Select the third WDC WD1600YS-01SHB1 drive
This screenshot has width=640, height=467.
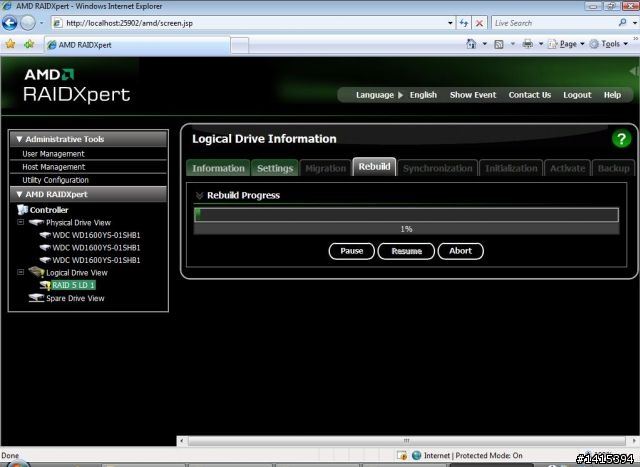point(96,260)
